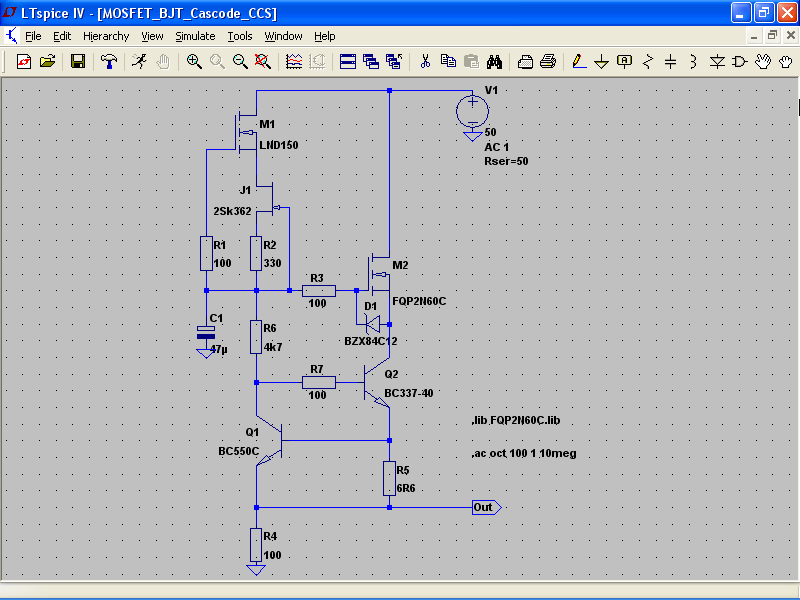Place a Ground symbol from the toolbar
Screen dimensions: 800x600
pos(602,62)
